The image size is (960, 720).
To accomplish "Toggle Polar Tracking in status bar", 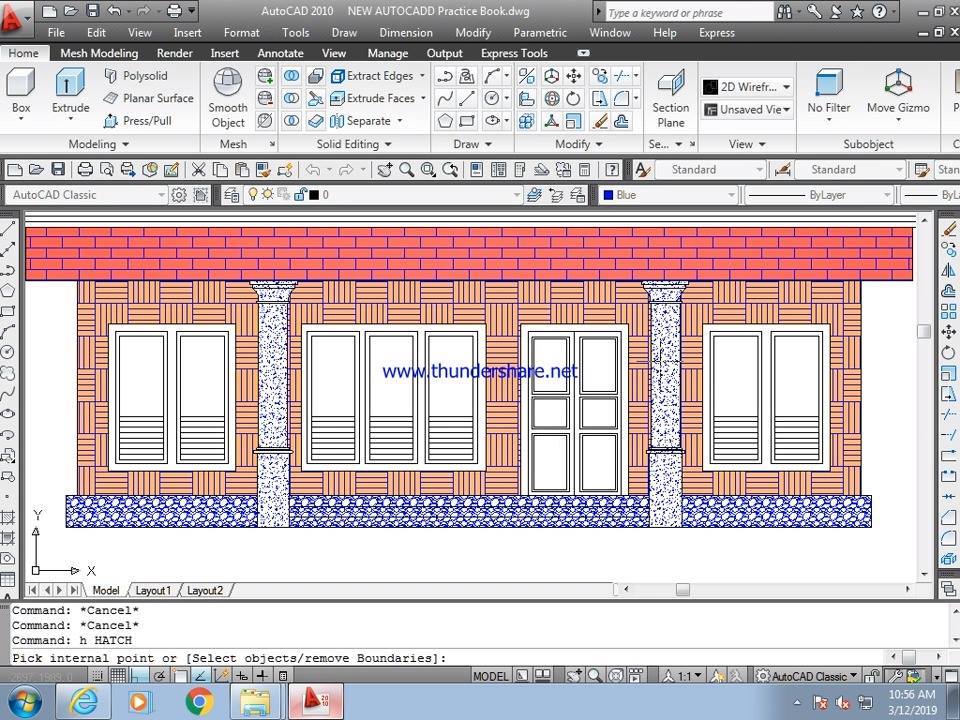I will [x=159, y=675].
